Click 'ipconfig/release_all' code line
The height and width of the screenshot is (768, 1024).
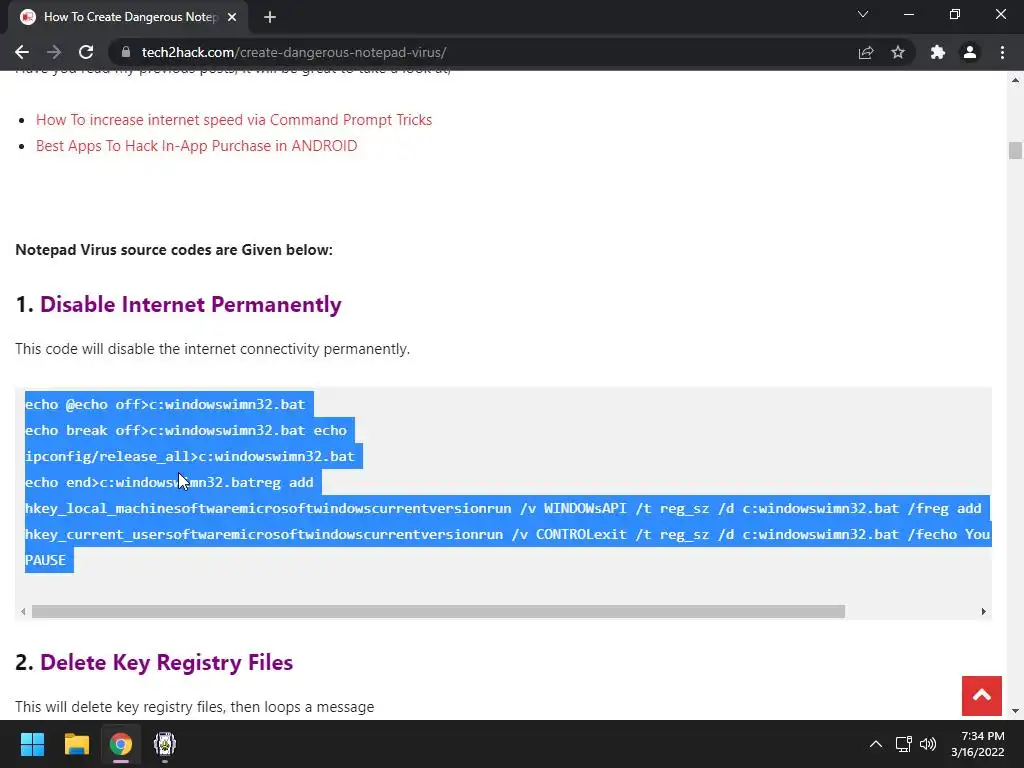pos(189,456)
